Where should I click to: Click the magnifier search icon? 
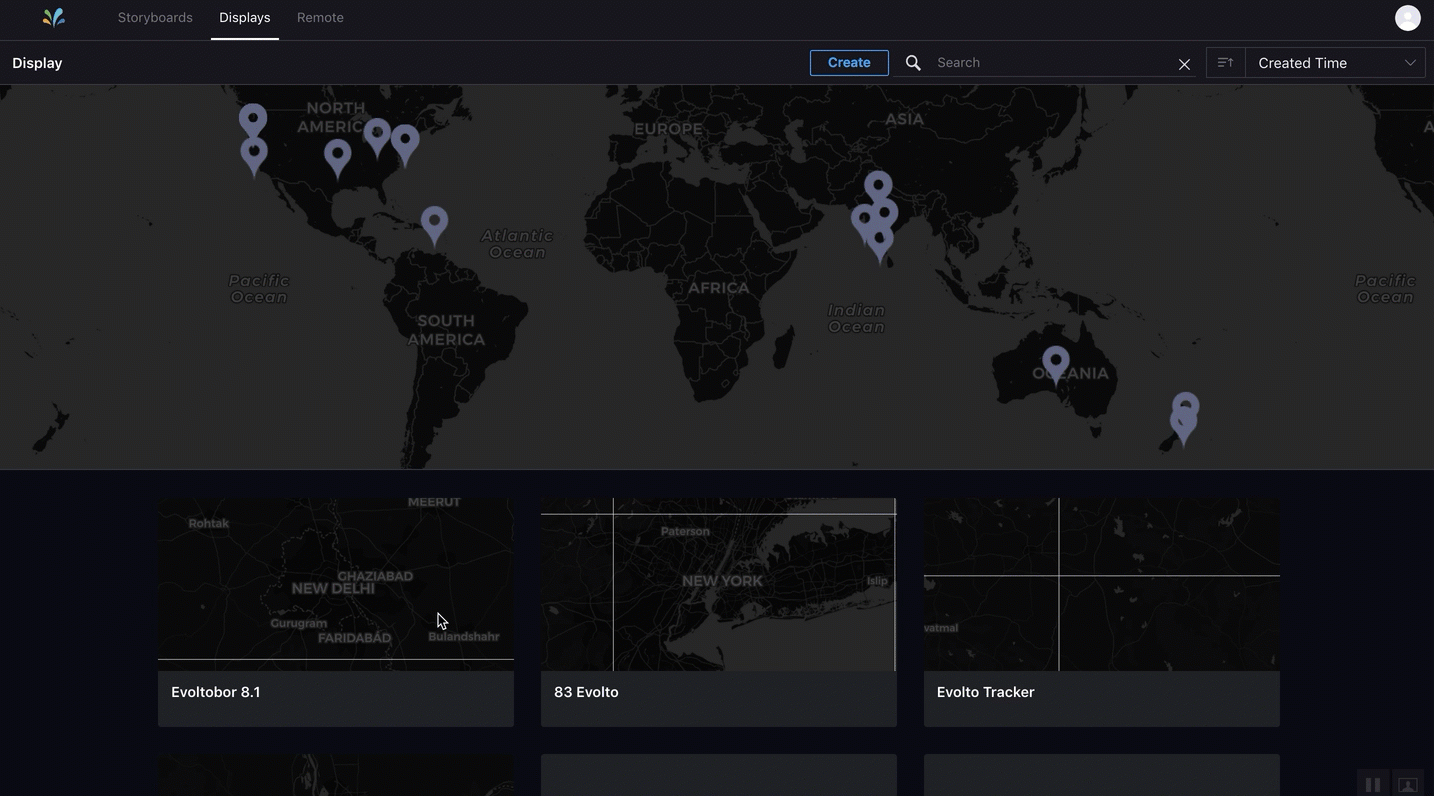(913, 63)
